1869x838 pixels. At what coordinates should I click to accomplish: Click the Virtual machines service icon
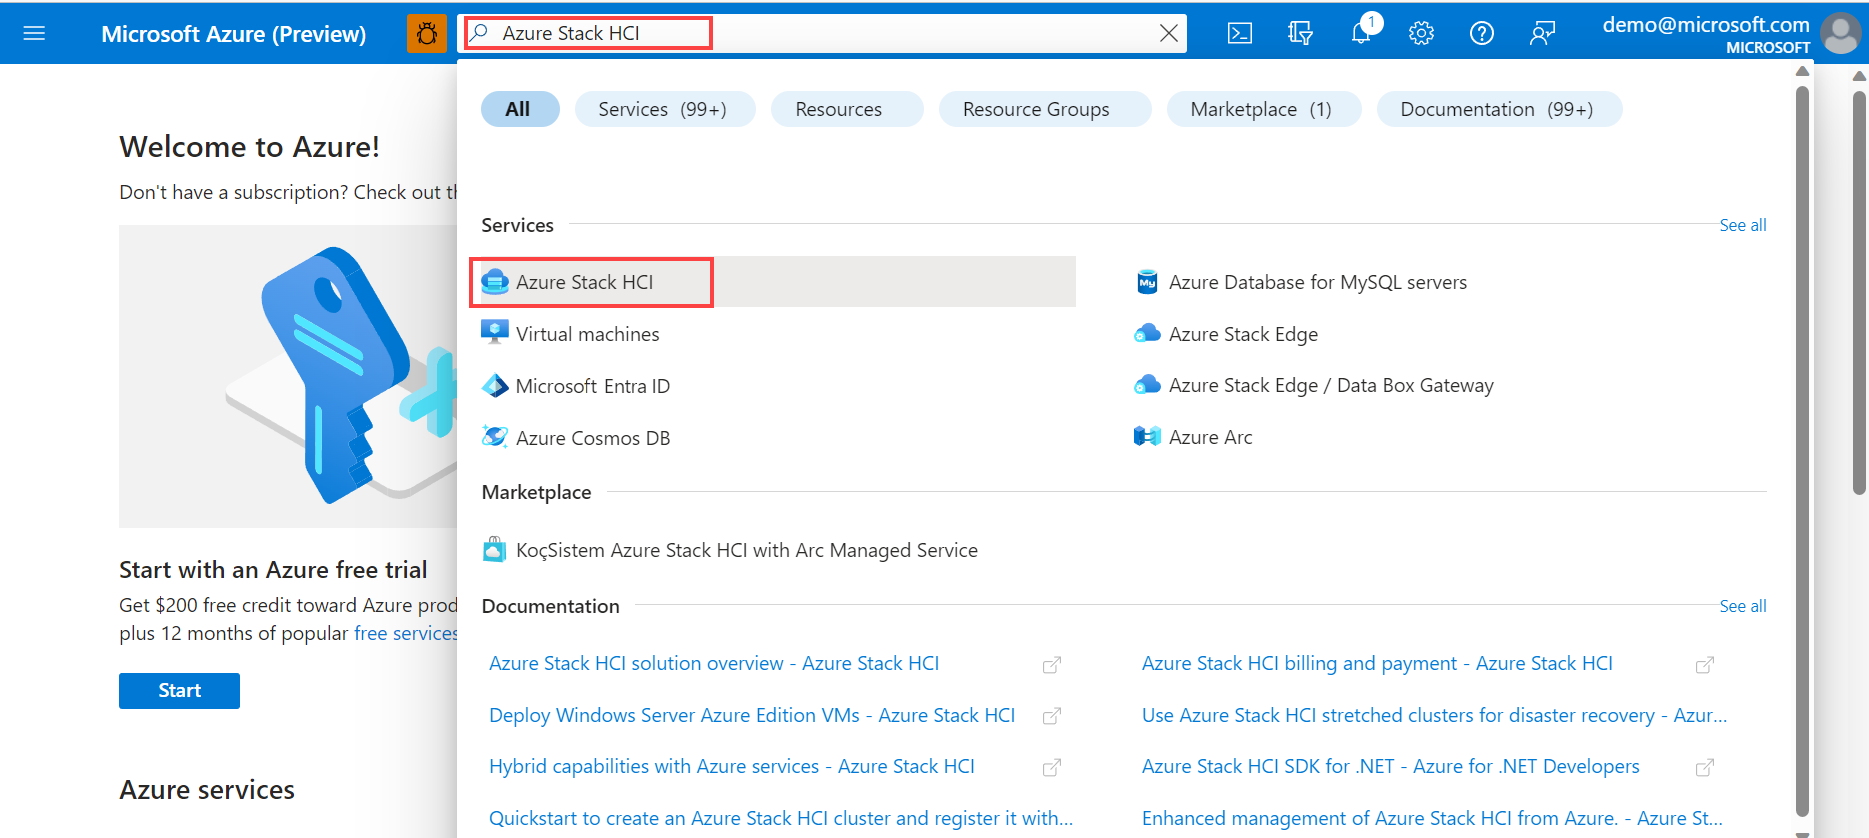click(495, 333)
